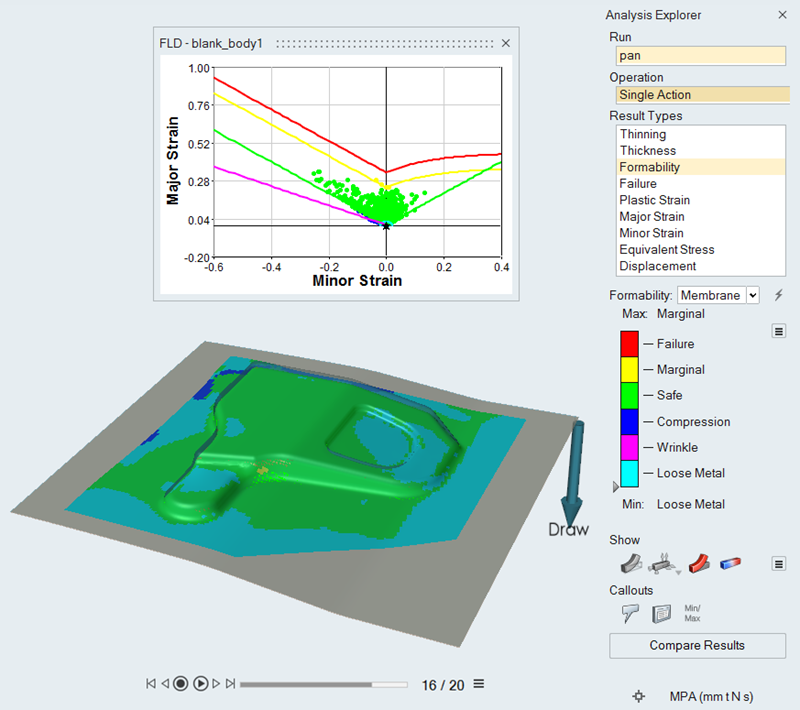Open the deformed shape show options icon
This screenshot has width=800, height=710.
[x=662, y=564]
